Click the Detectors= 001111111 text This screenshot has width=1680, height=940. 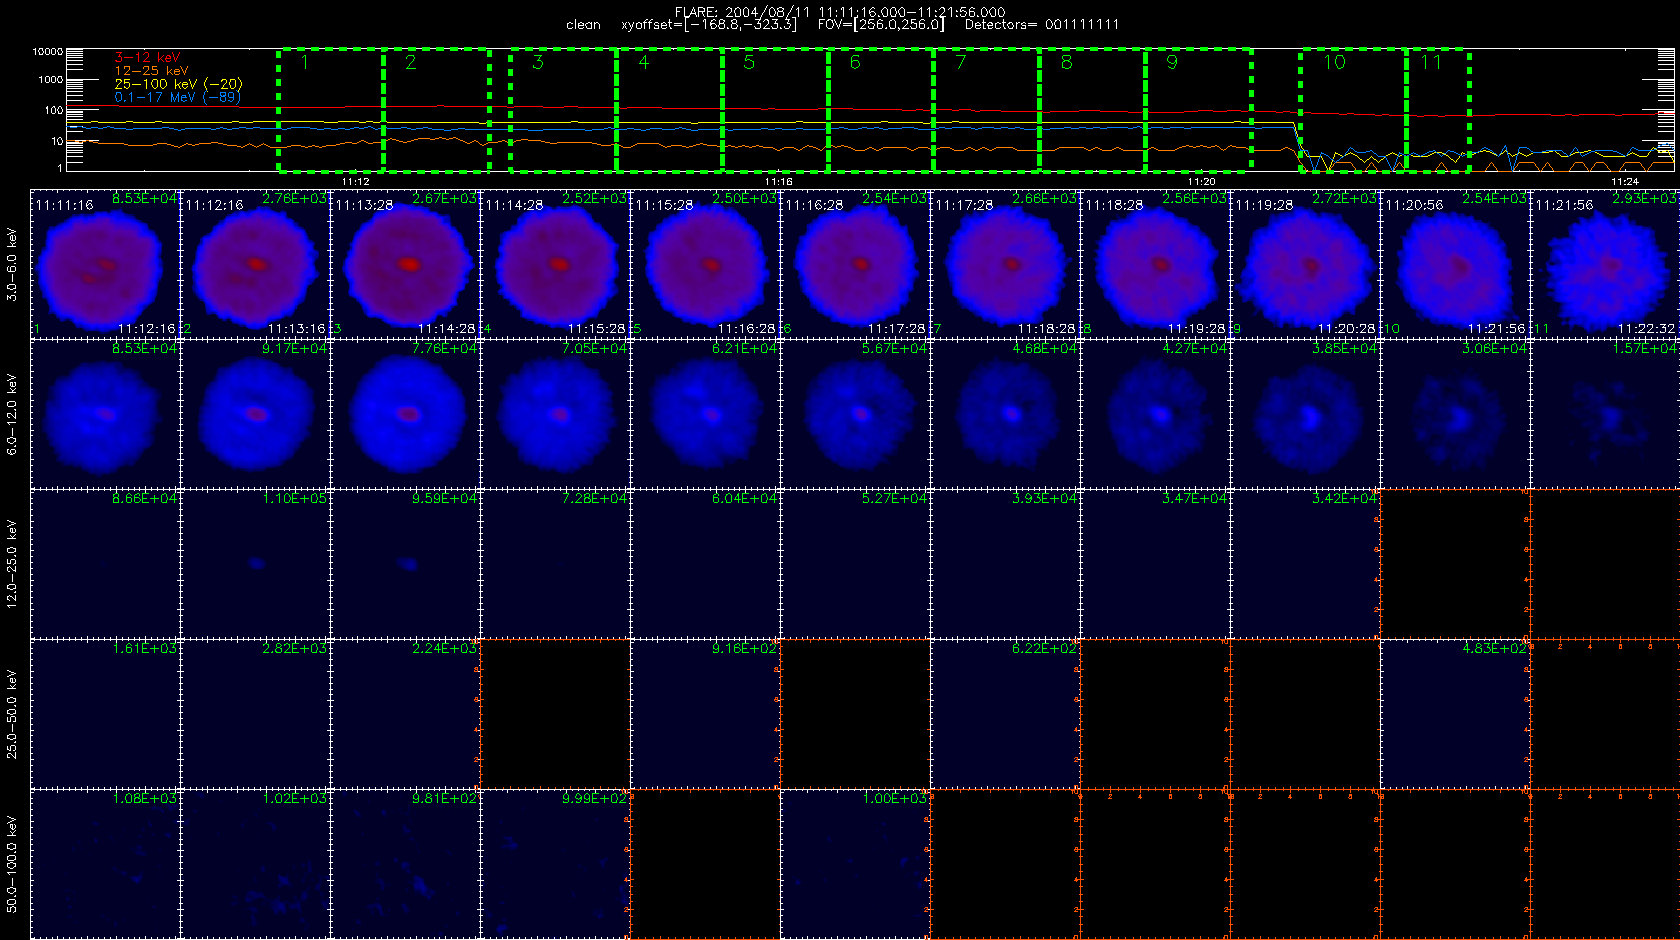pos(1042,25)
